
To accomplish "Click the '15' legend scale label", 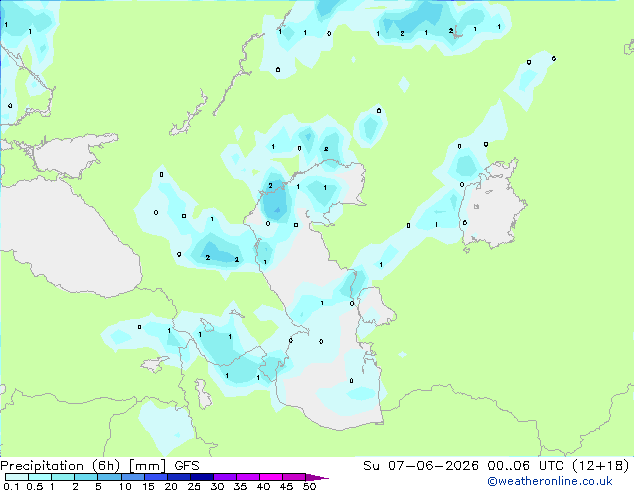I will (x=148, y=486).
